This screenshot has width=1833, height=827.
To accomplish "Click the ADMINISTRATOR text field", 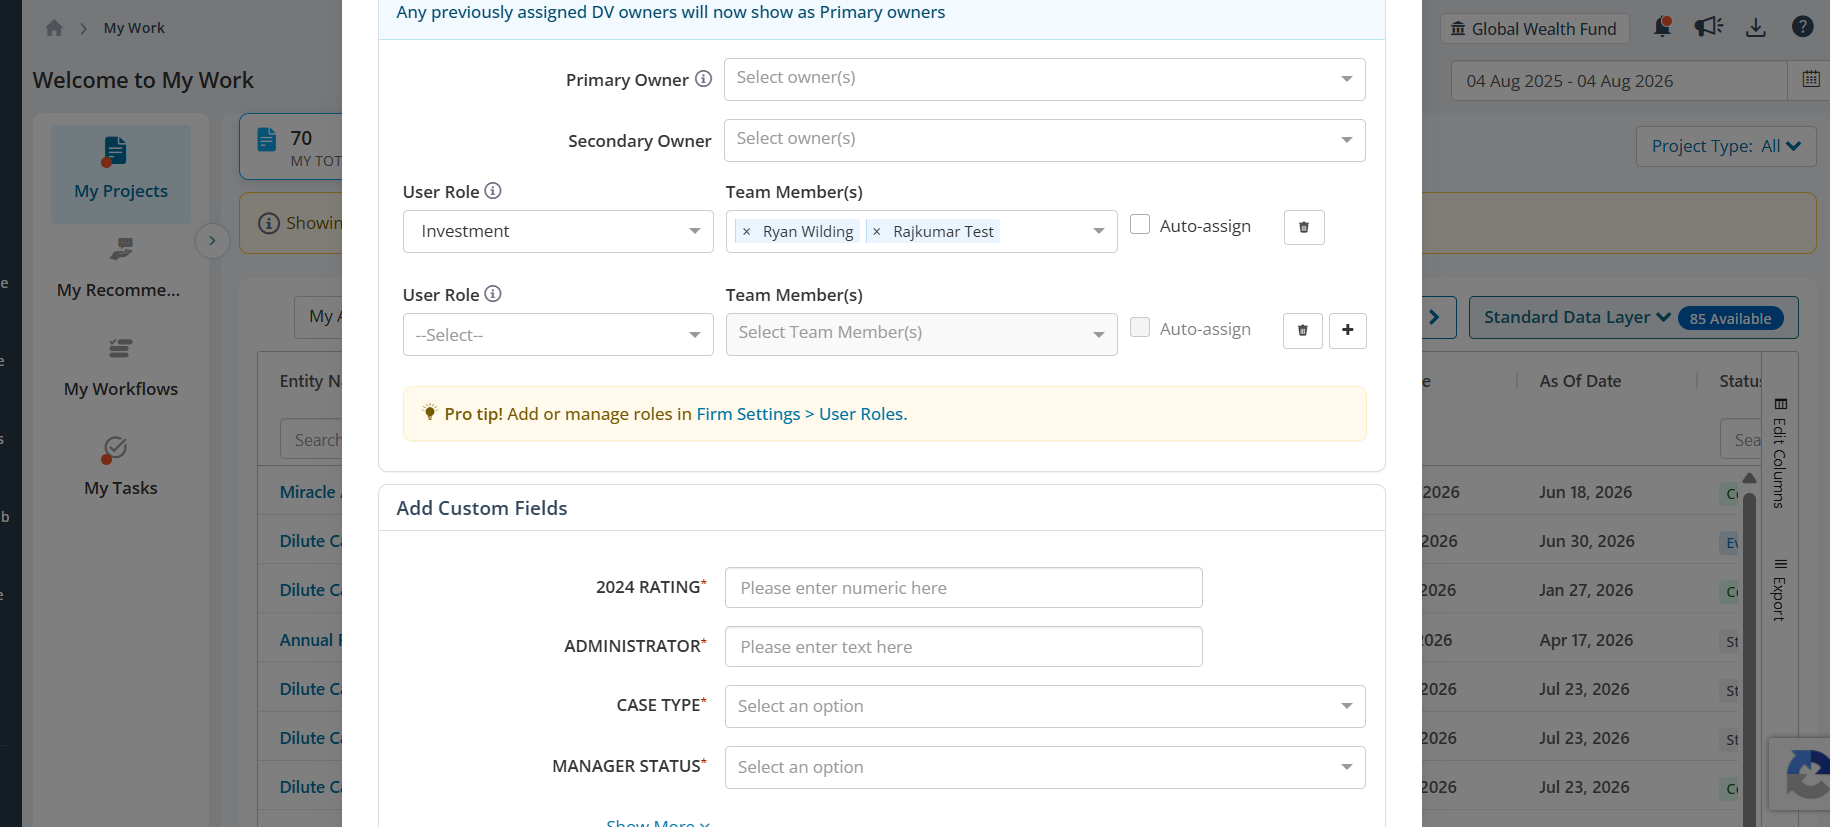I will [964, 647].
